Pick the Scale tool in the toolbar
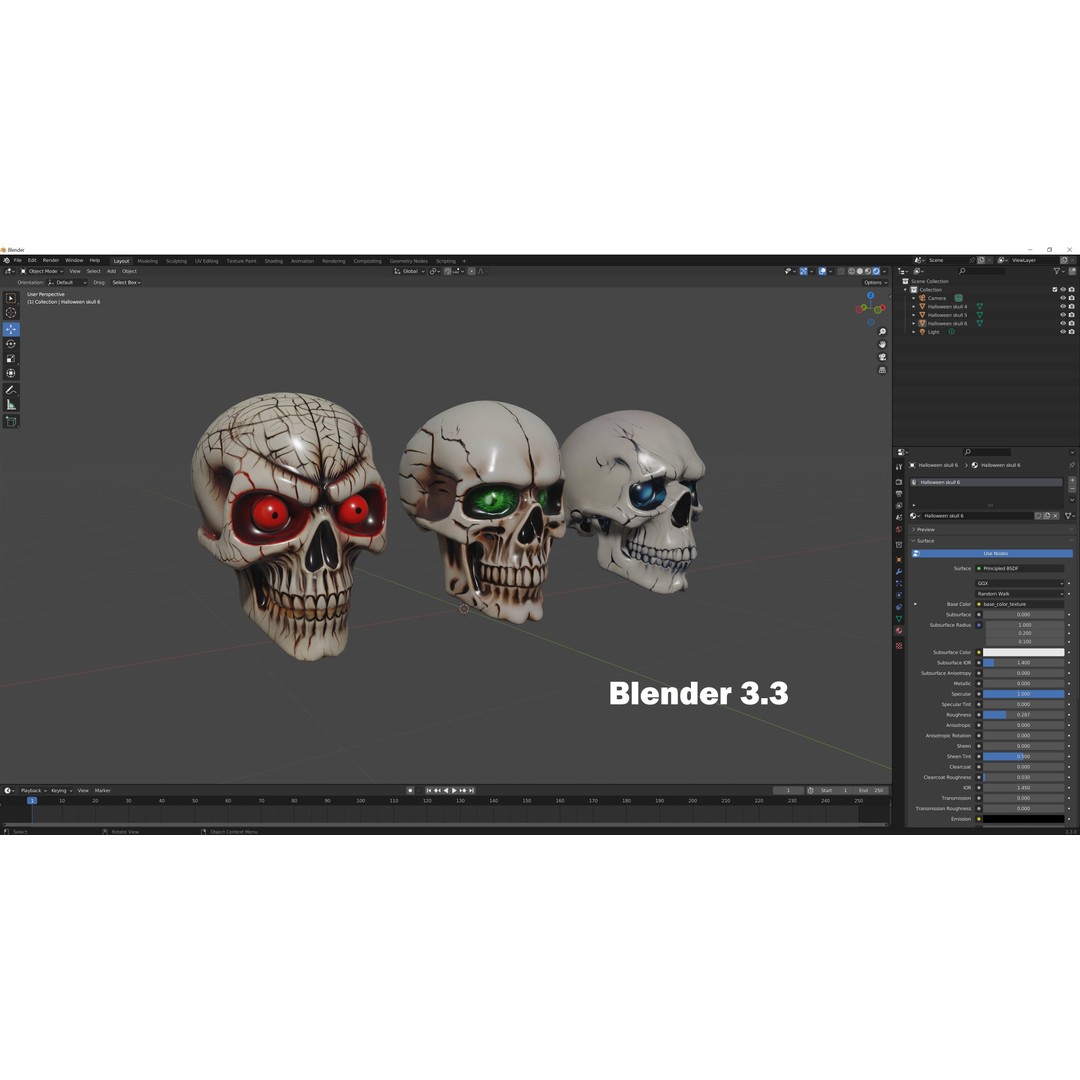This screenshot has height=1080, width=1080. click(x=11, y=358)
